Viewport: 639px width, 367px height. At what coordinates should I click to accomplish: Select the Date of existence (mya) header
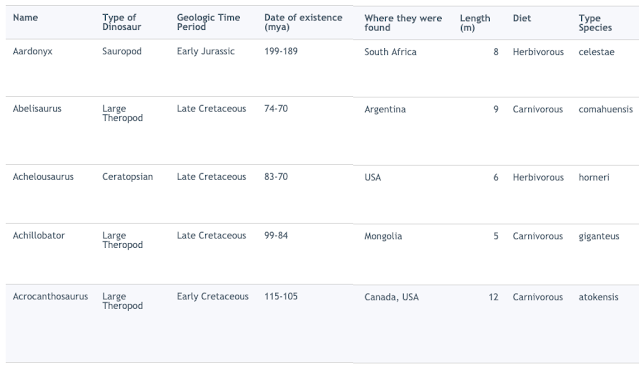point(303,22)
